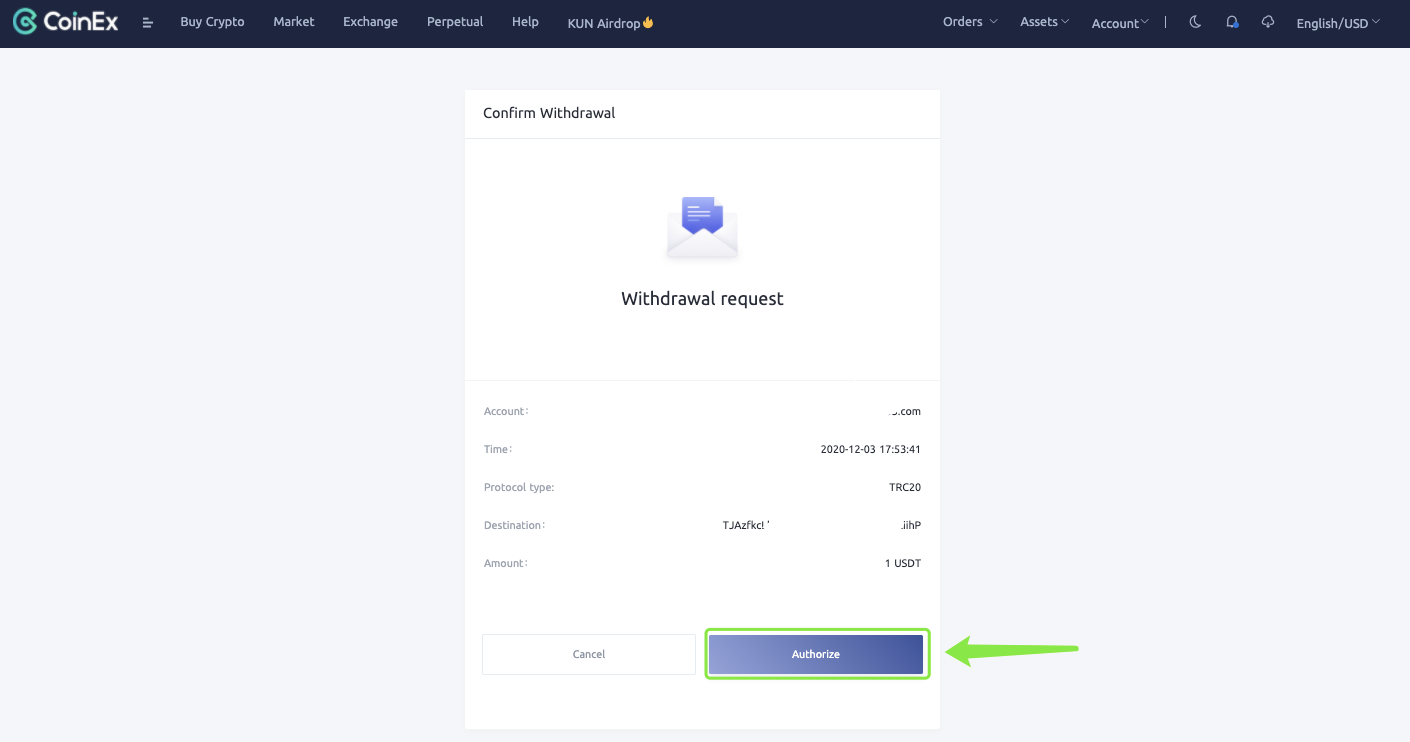Screen dimensions: 1410x742
Task: Click the download app cloud icon
Action: (x=1267, y=21)
